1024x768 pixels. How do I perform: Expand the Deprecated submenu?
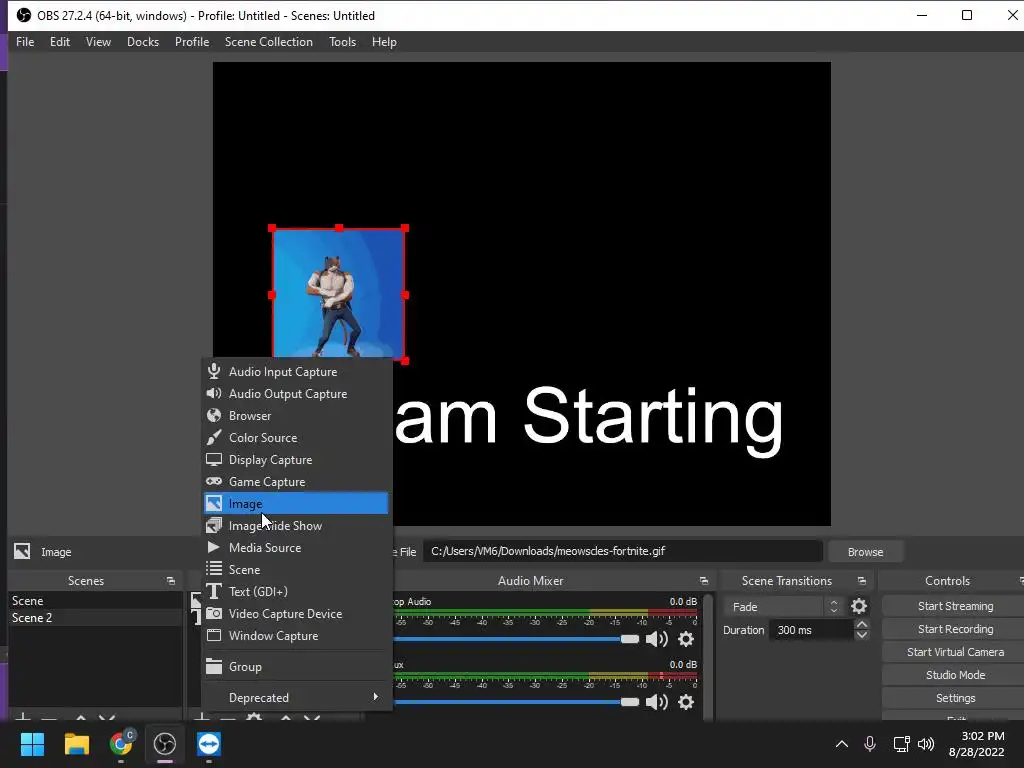[295, 697]
